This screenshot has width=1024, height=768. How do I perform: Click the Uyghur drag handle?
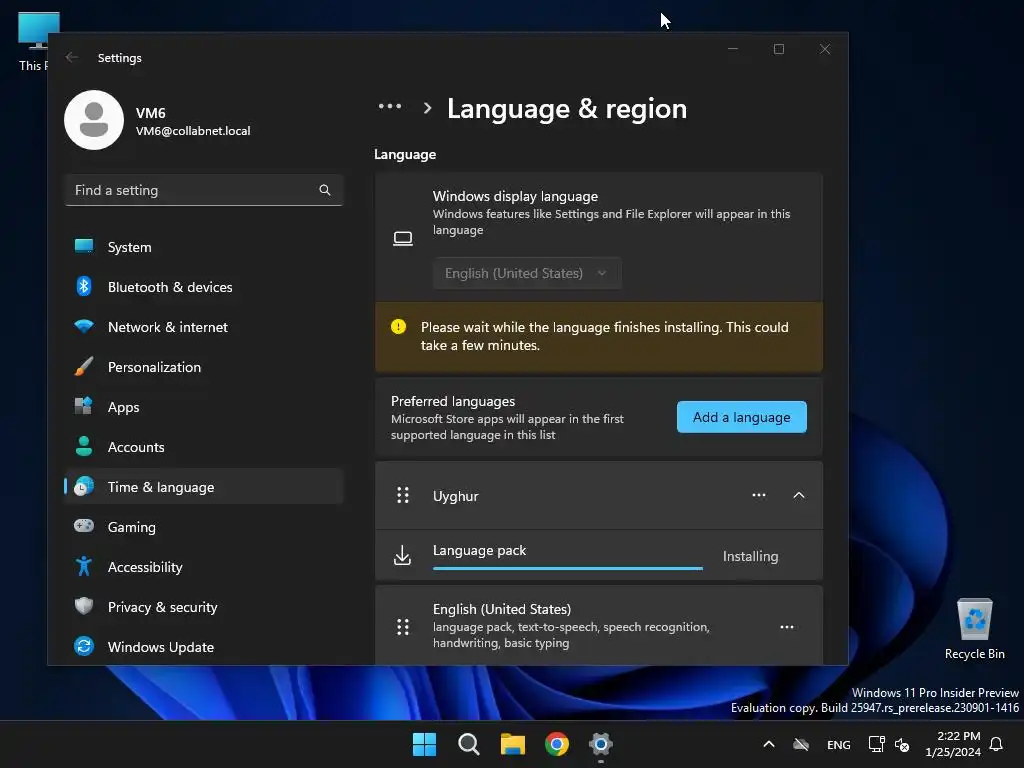tap(403, 495)
